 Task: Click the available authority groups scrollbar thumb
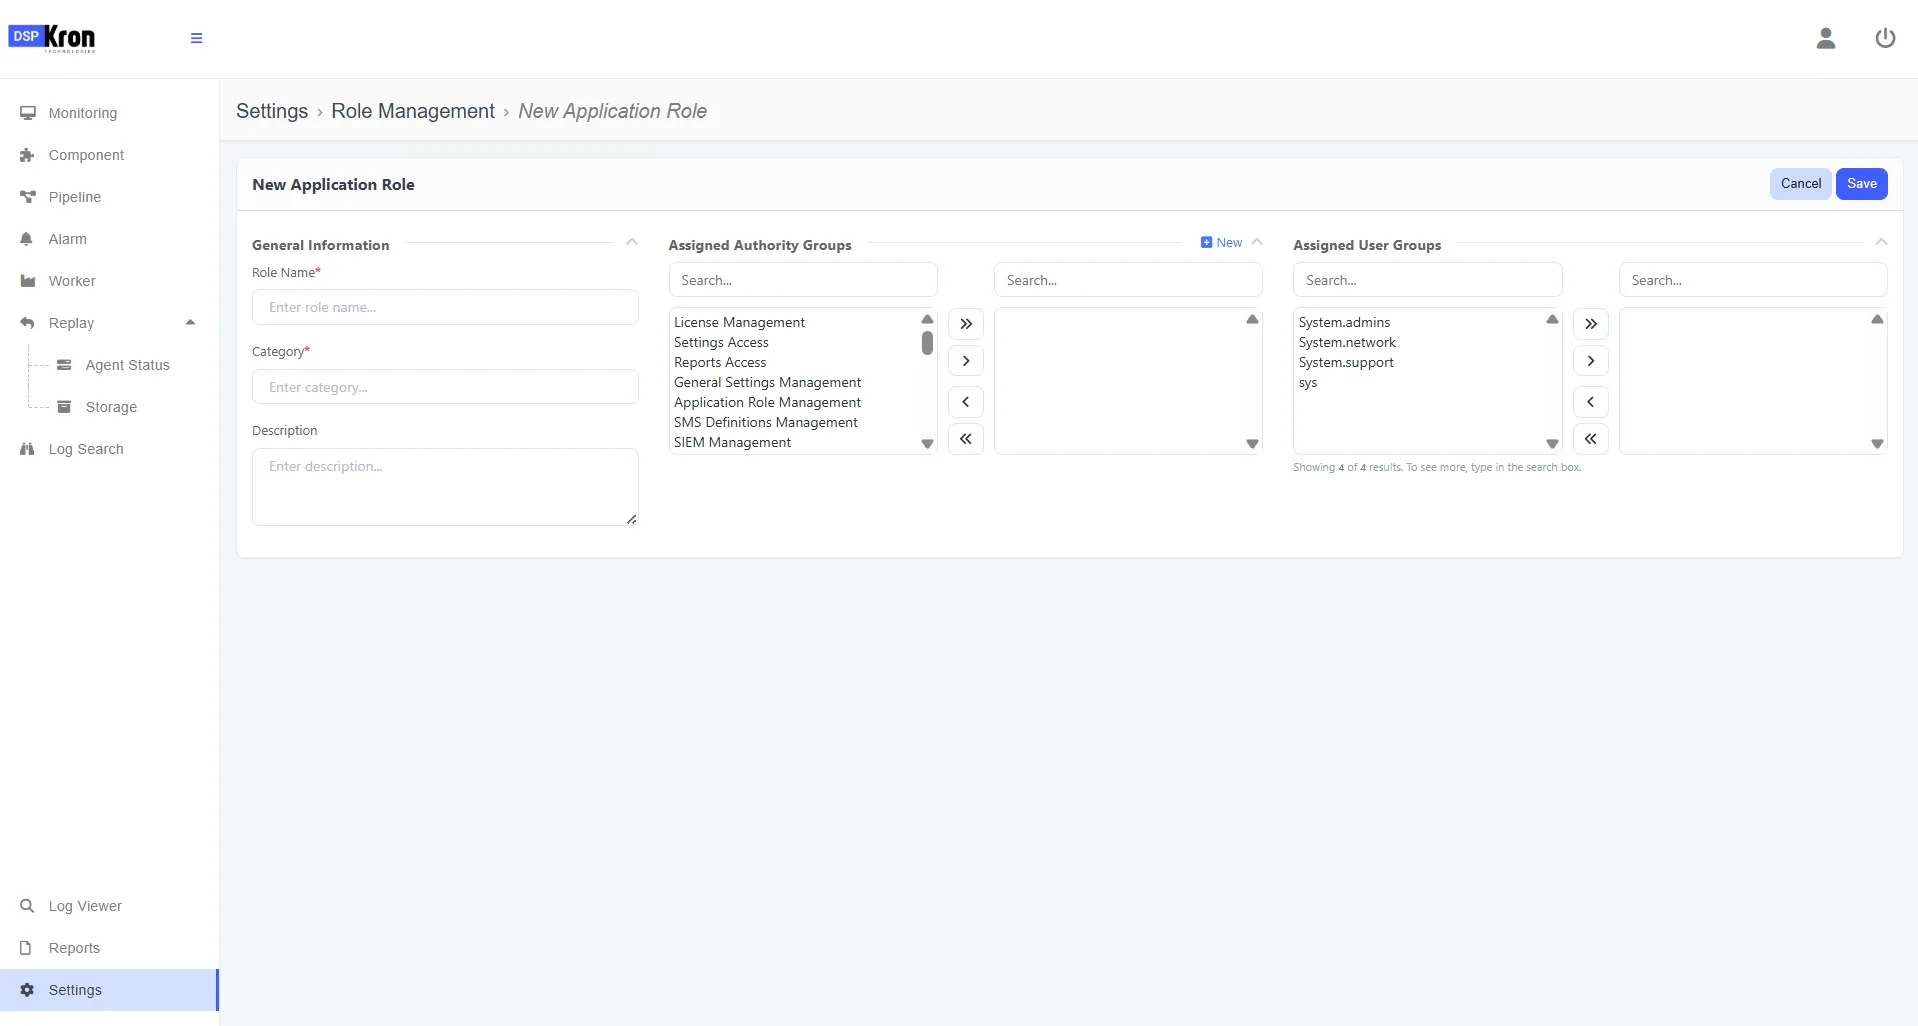click(927, 344)
